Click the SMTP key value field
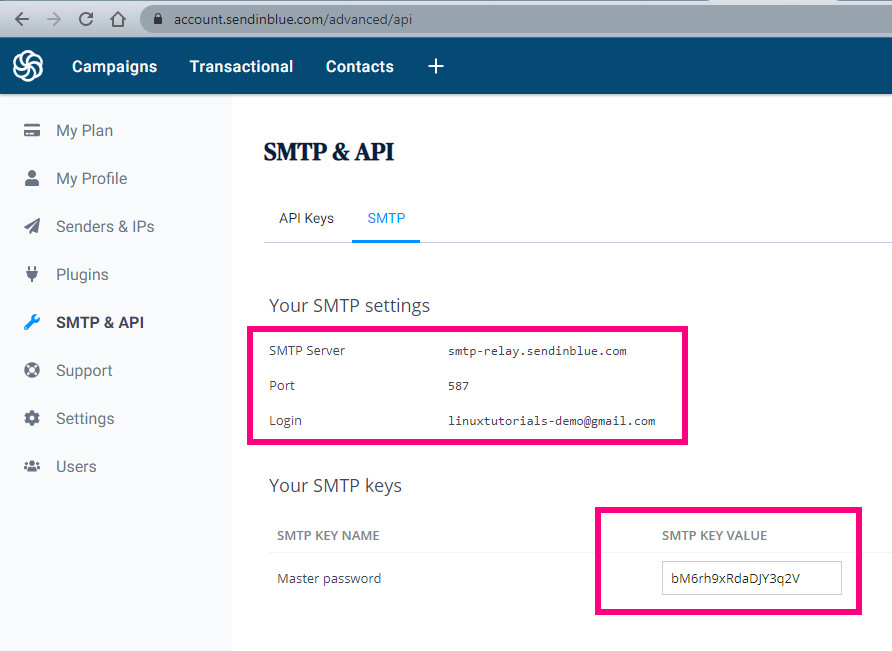The image size is (892, 651). click(x=751, y=578)
